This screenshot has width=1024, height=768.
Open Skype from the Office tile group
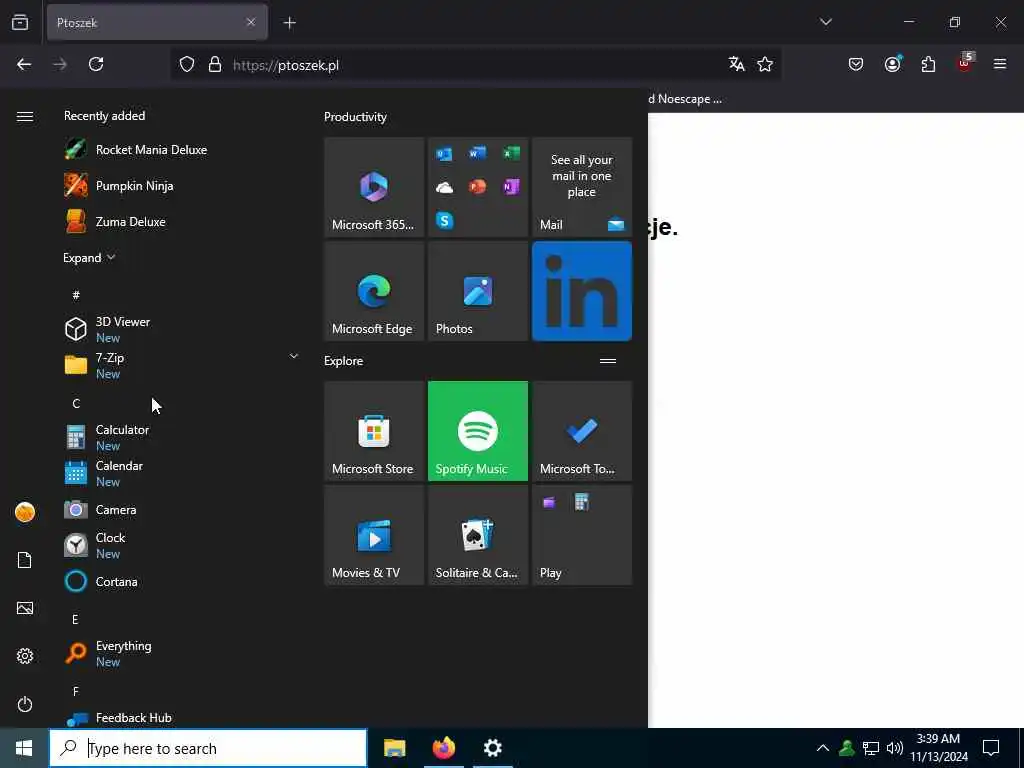coord(445,221)
